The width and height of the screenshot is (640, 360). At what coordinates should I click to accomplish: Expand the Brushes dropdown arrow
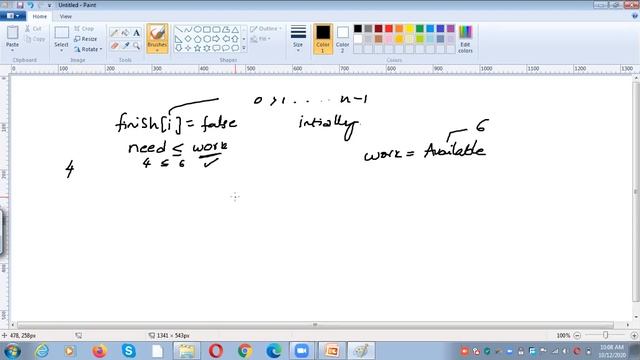[x=157, y=50]
